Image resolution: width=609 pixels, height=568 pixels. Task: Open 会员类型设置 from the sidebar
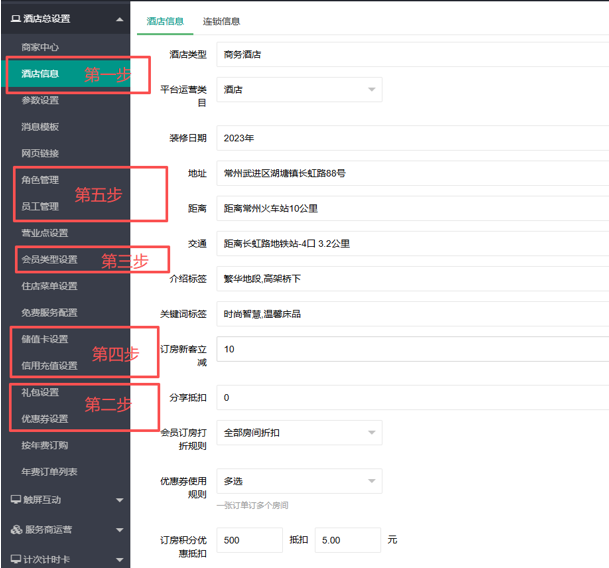coord(49,260)
